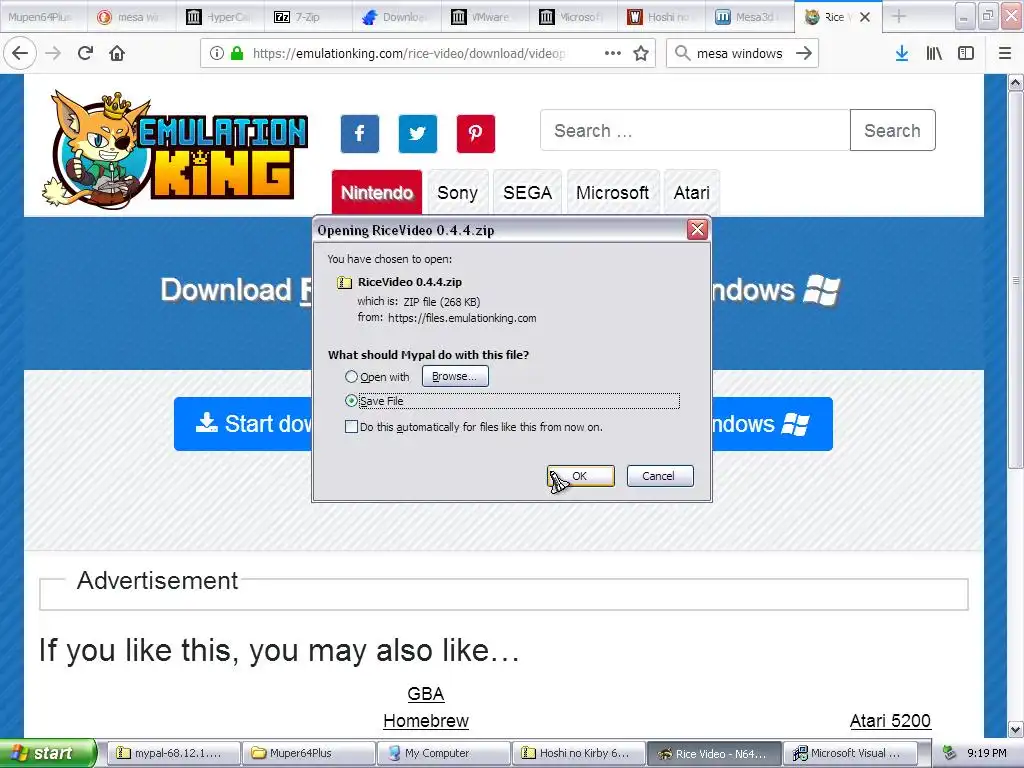
Task: Open the downloads arrow in toolbar
Action: 902,53
